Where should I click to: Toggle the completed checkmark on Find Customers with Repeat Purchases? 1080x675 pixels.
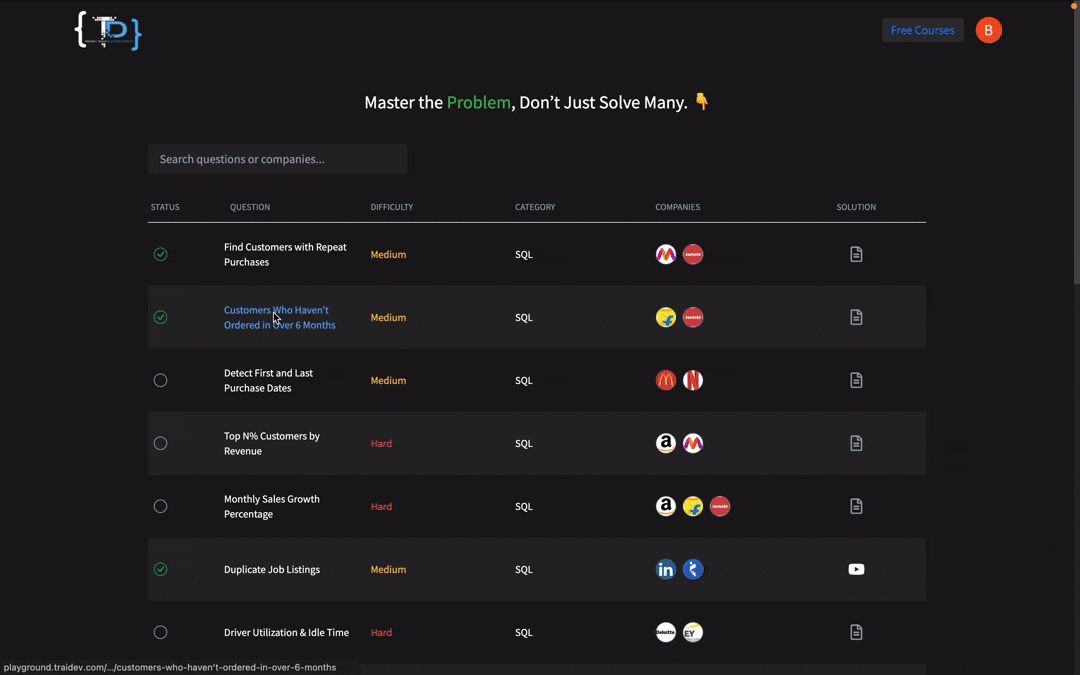click(160, 254)
